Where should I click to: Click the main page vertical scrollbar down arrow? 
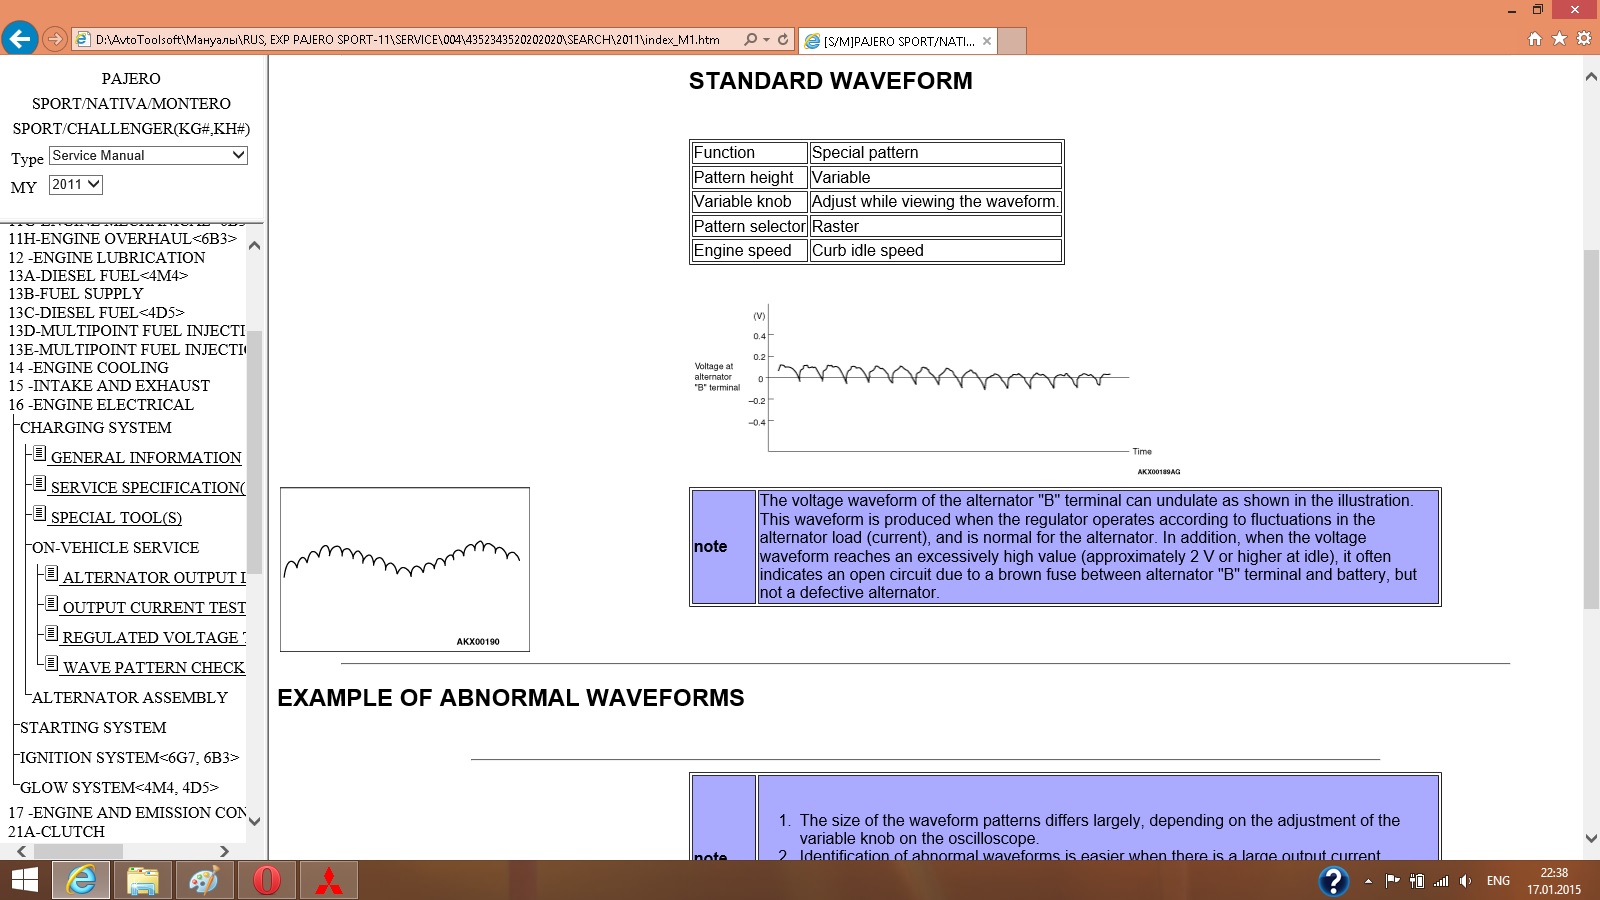point(1590,838)
